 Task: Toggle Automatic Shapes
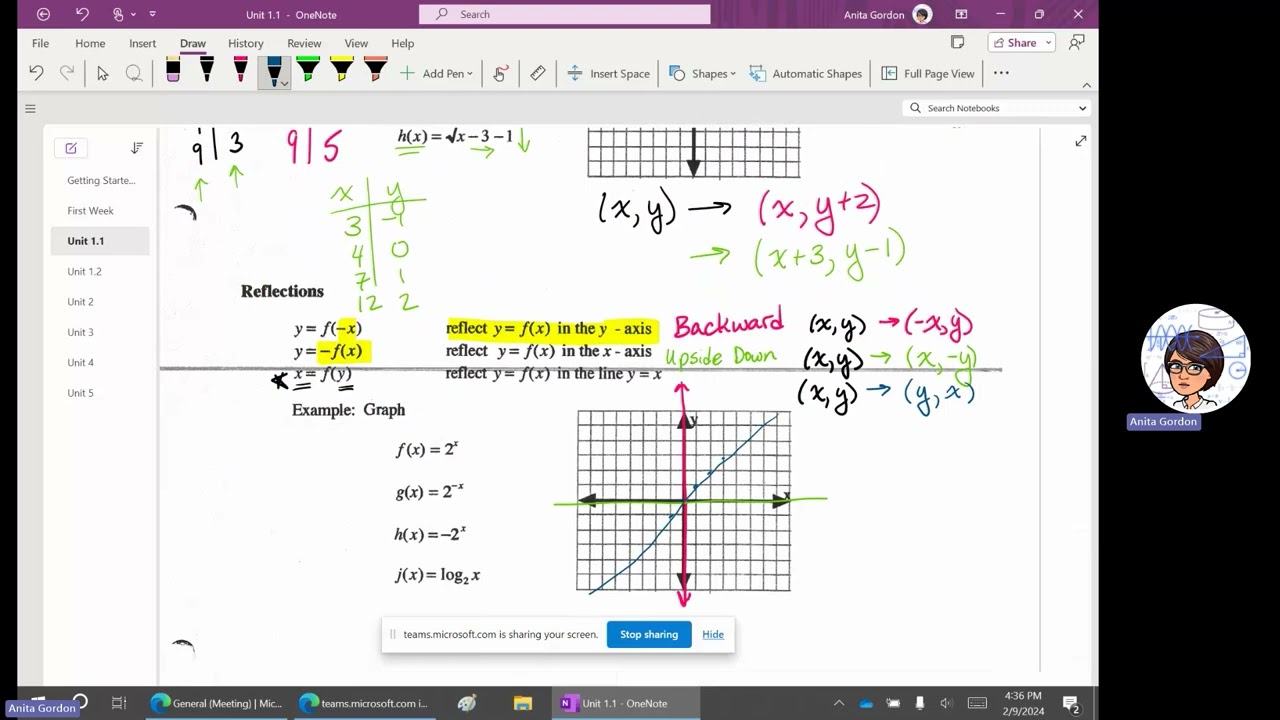805,73
